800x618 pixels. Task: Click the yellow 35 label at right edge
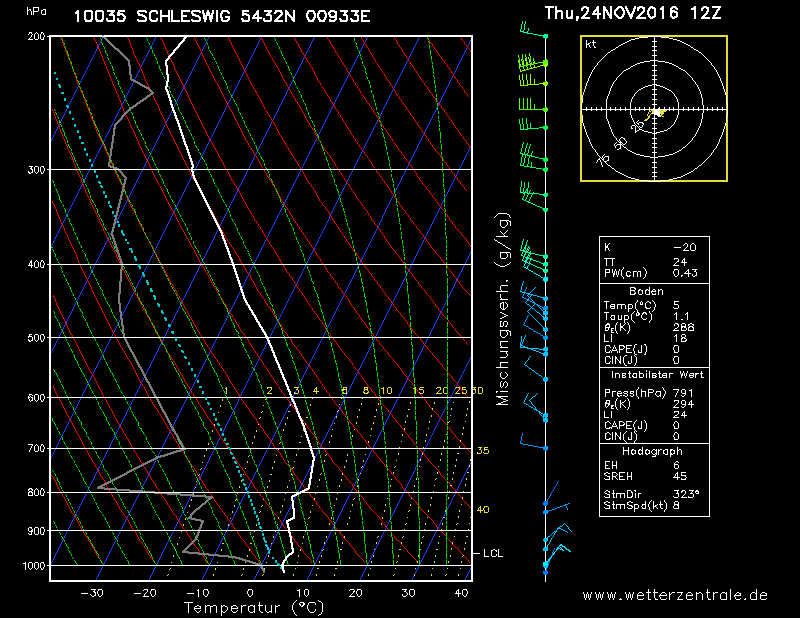tap(482, 451)
